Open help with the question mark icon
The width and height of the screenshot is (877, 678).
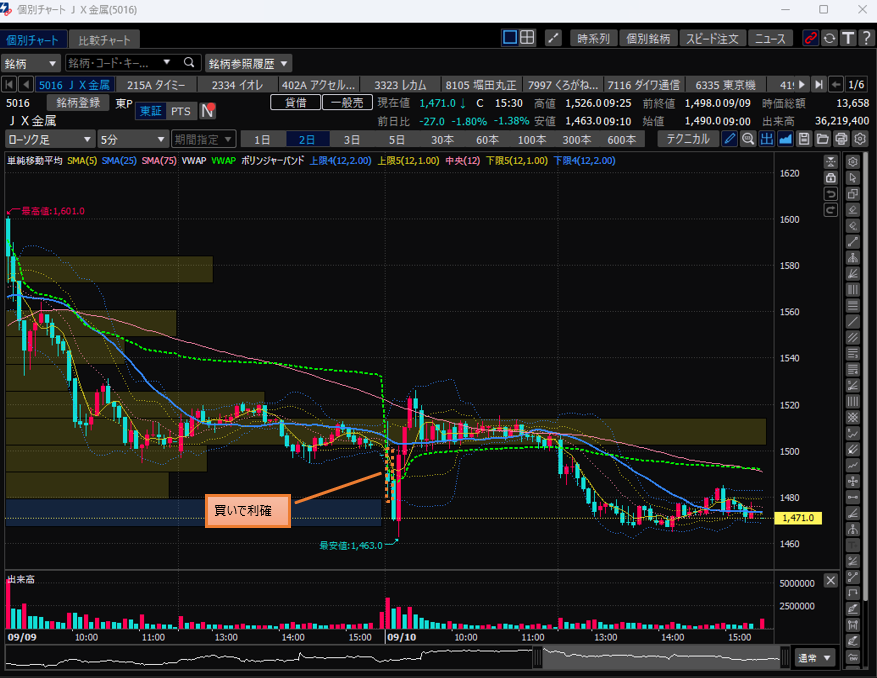coord(864,38)
